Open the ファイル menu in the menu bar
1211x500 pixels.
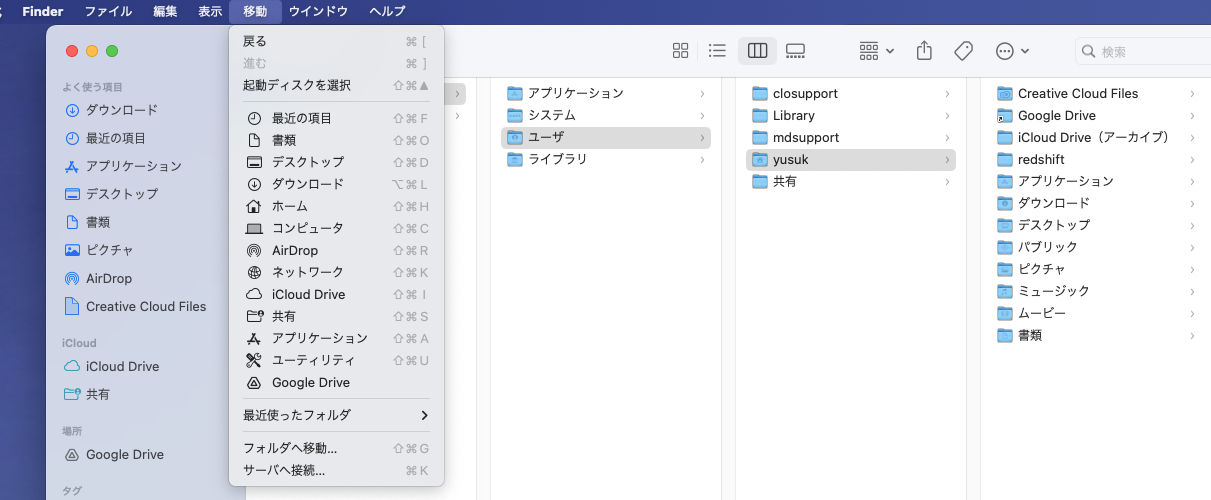coord(108,11)
